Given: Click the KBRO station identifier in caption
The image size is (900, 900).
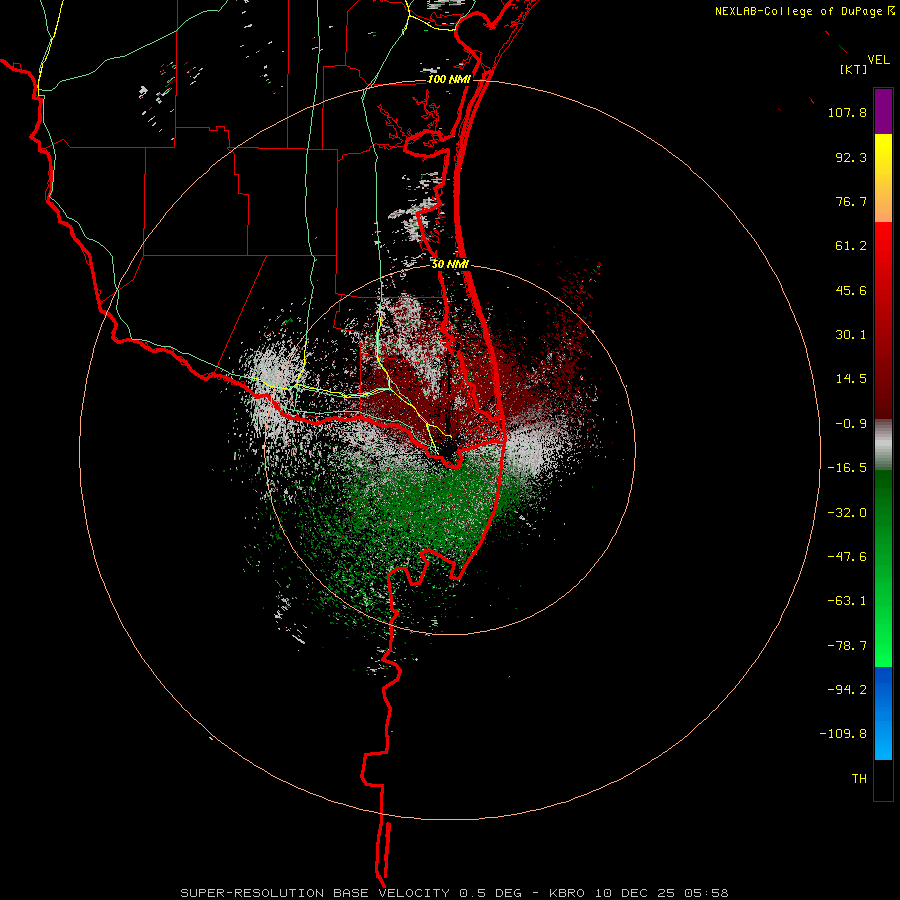Looking at the screenshot, I should [567, 893].
